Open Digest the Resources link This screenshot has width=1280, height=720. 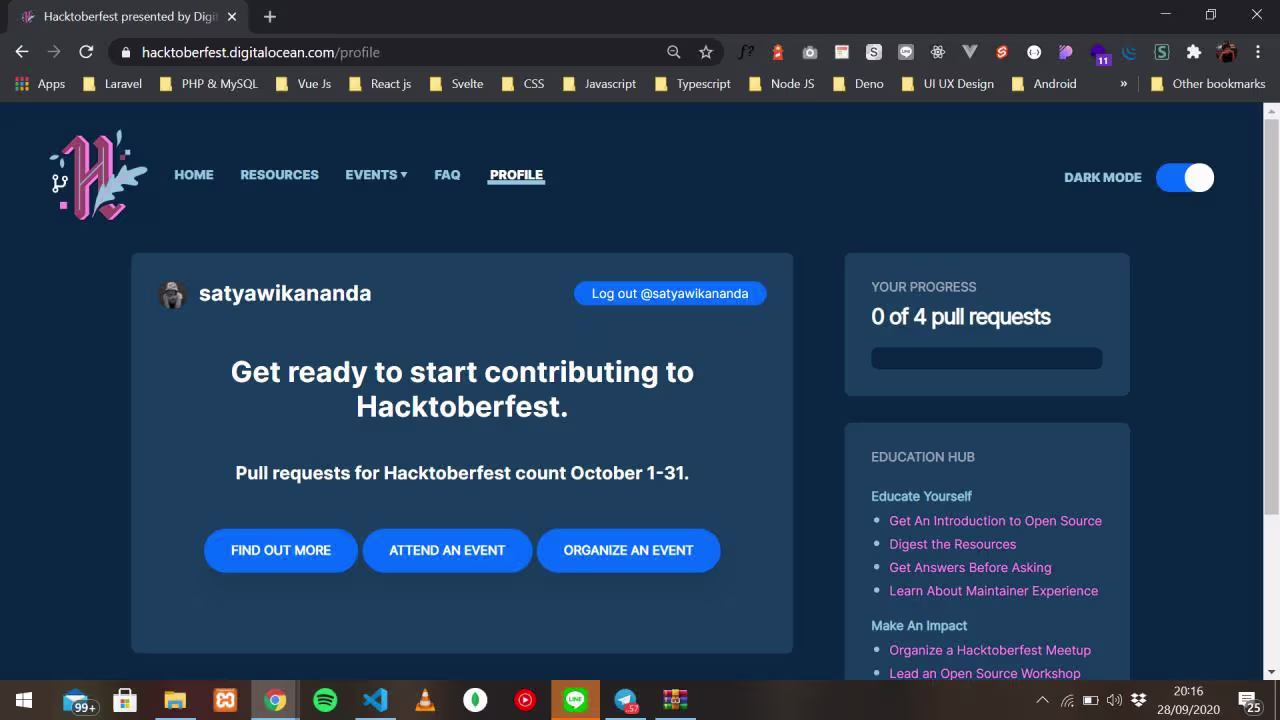[952, 544]
